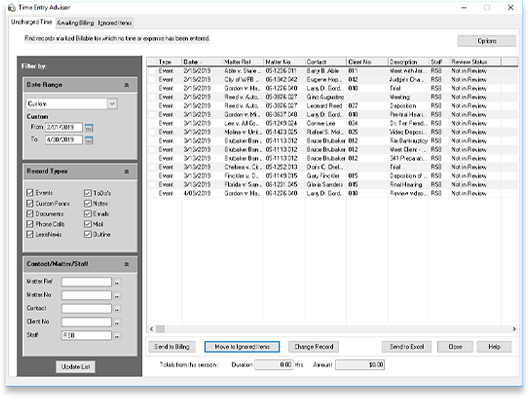Viewport: 529px width, 398px height.
Task: Click the Client No column header
Action: point(367,62)
